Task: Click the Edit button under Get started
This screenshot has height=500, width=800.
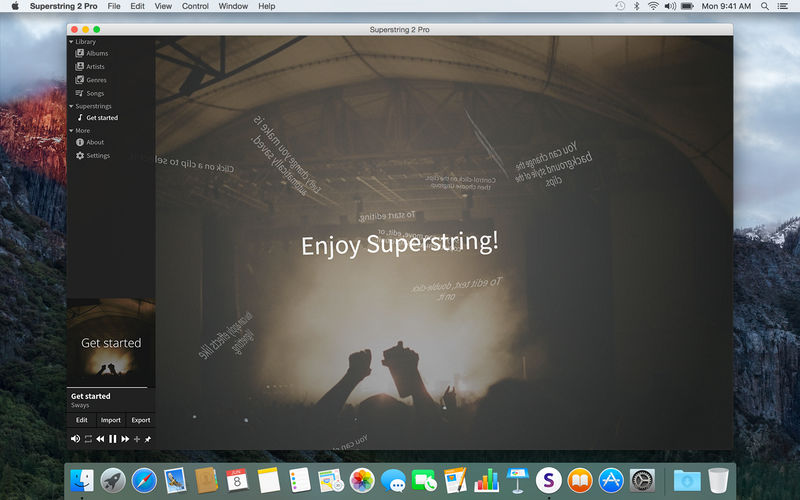Action: click(x=82, y=420)
